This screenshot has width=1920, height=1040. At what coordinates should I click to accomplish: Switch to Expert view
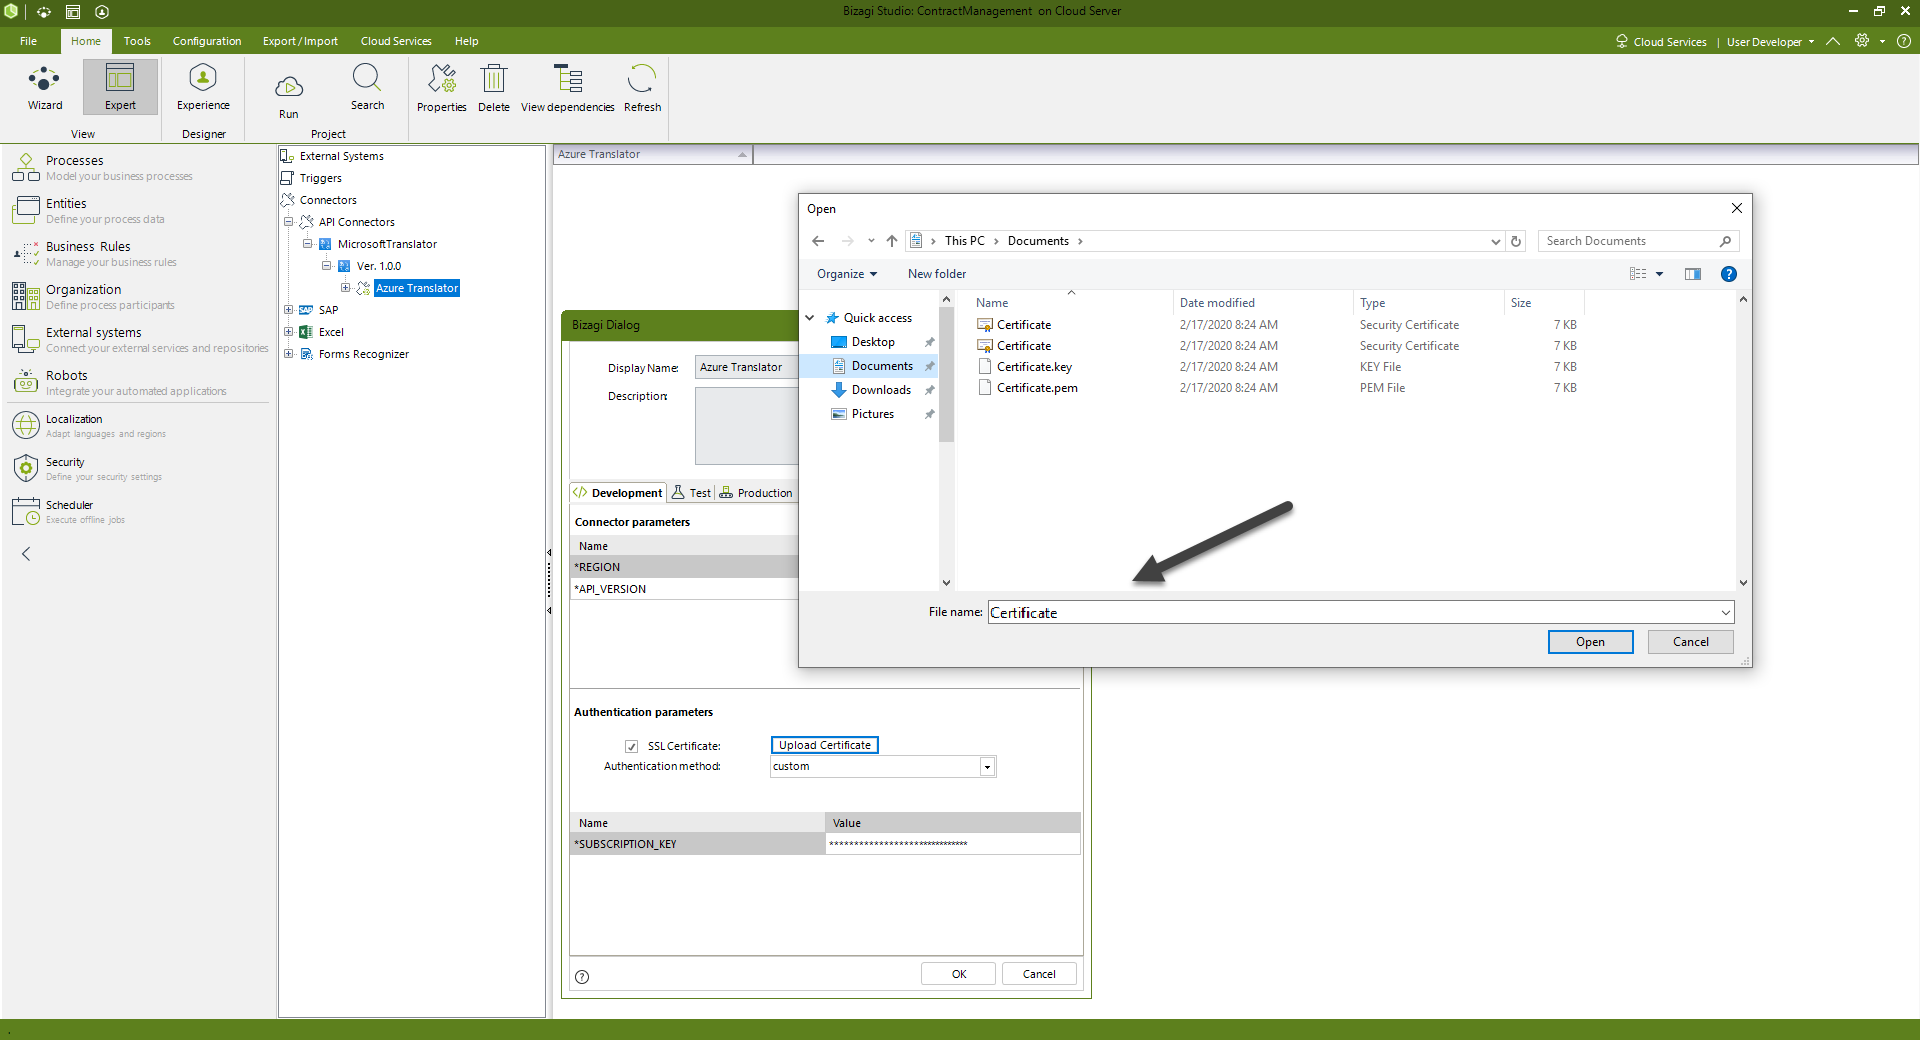pyautogui.click(x=120, y=87)
